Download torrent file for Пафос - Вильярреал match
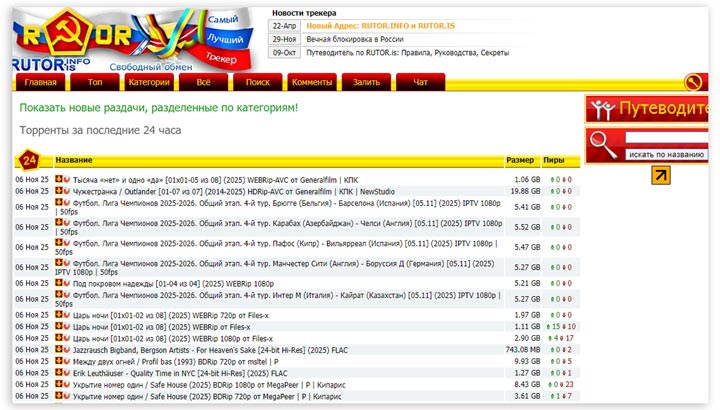The width and height of the screenshot is (720, 410). [59, 243]
